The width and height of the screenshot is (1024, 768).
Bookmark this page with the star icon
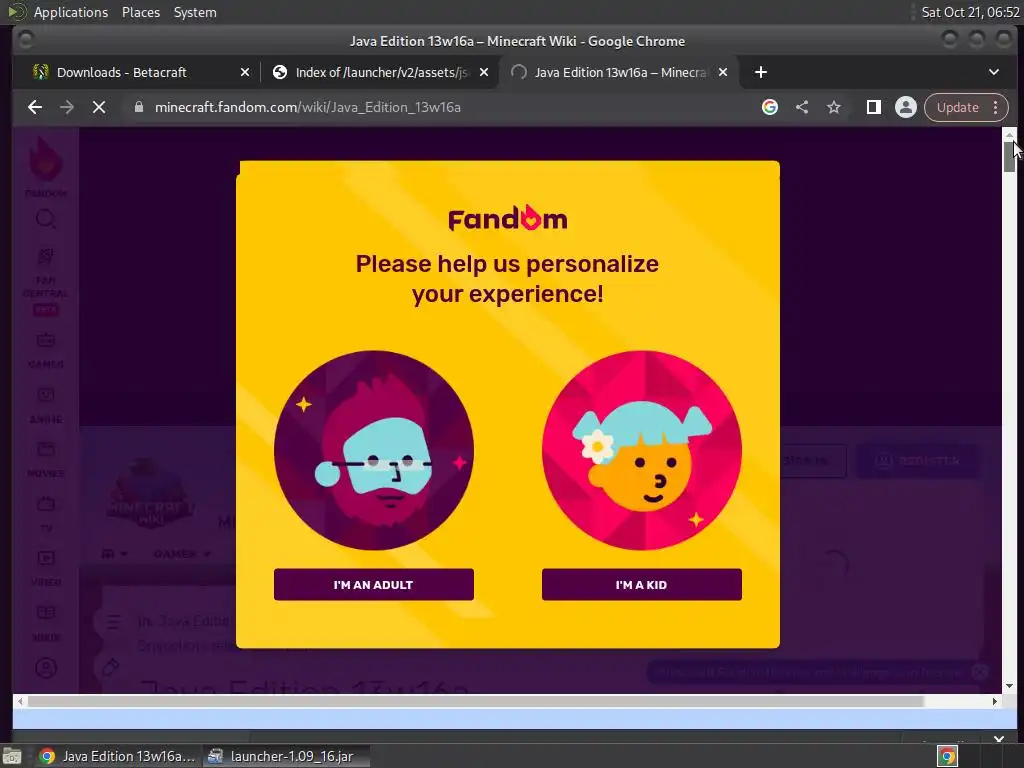(834, 107)
